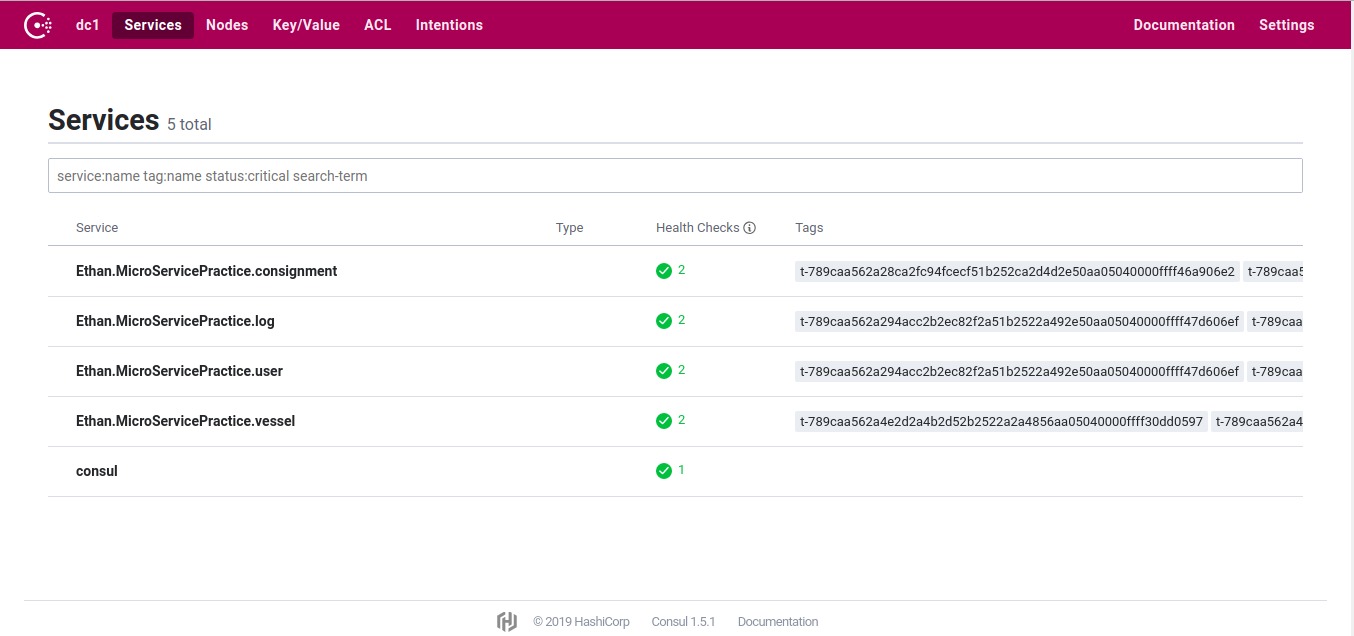
Task: Click tag ending ffff46a906e2 on consignment row
Action: [1017, 271]
